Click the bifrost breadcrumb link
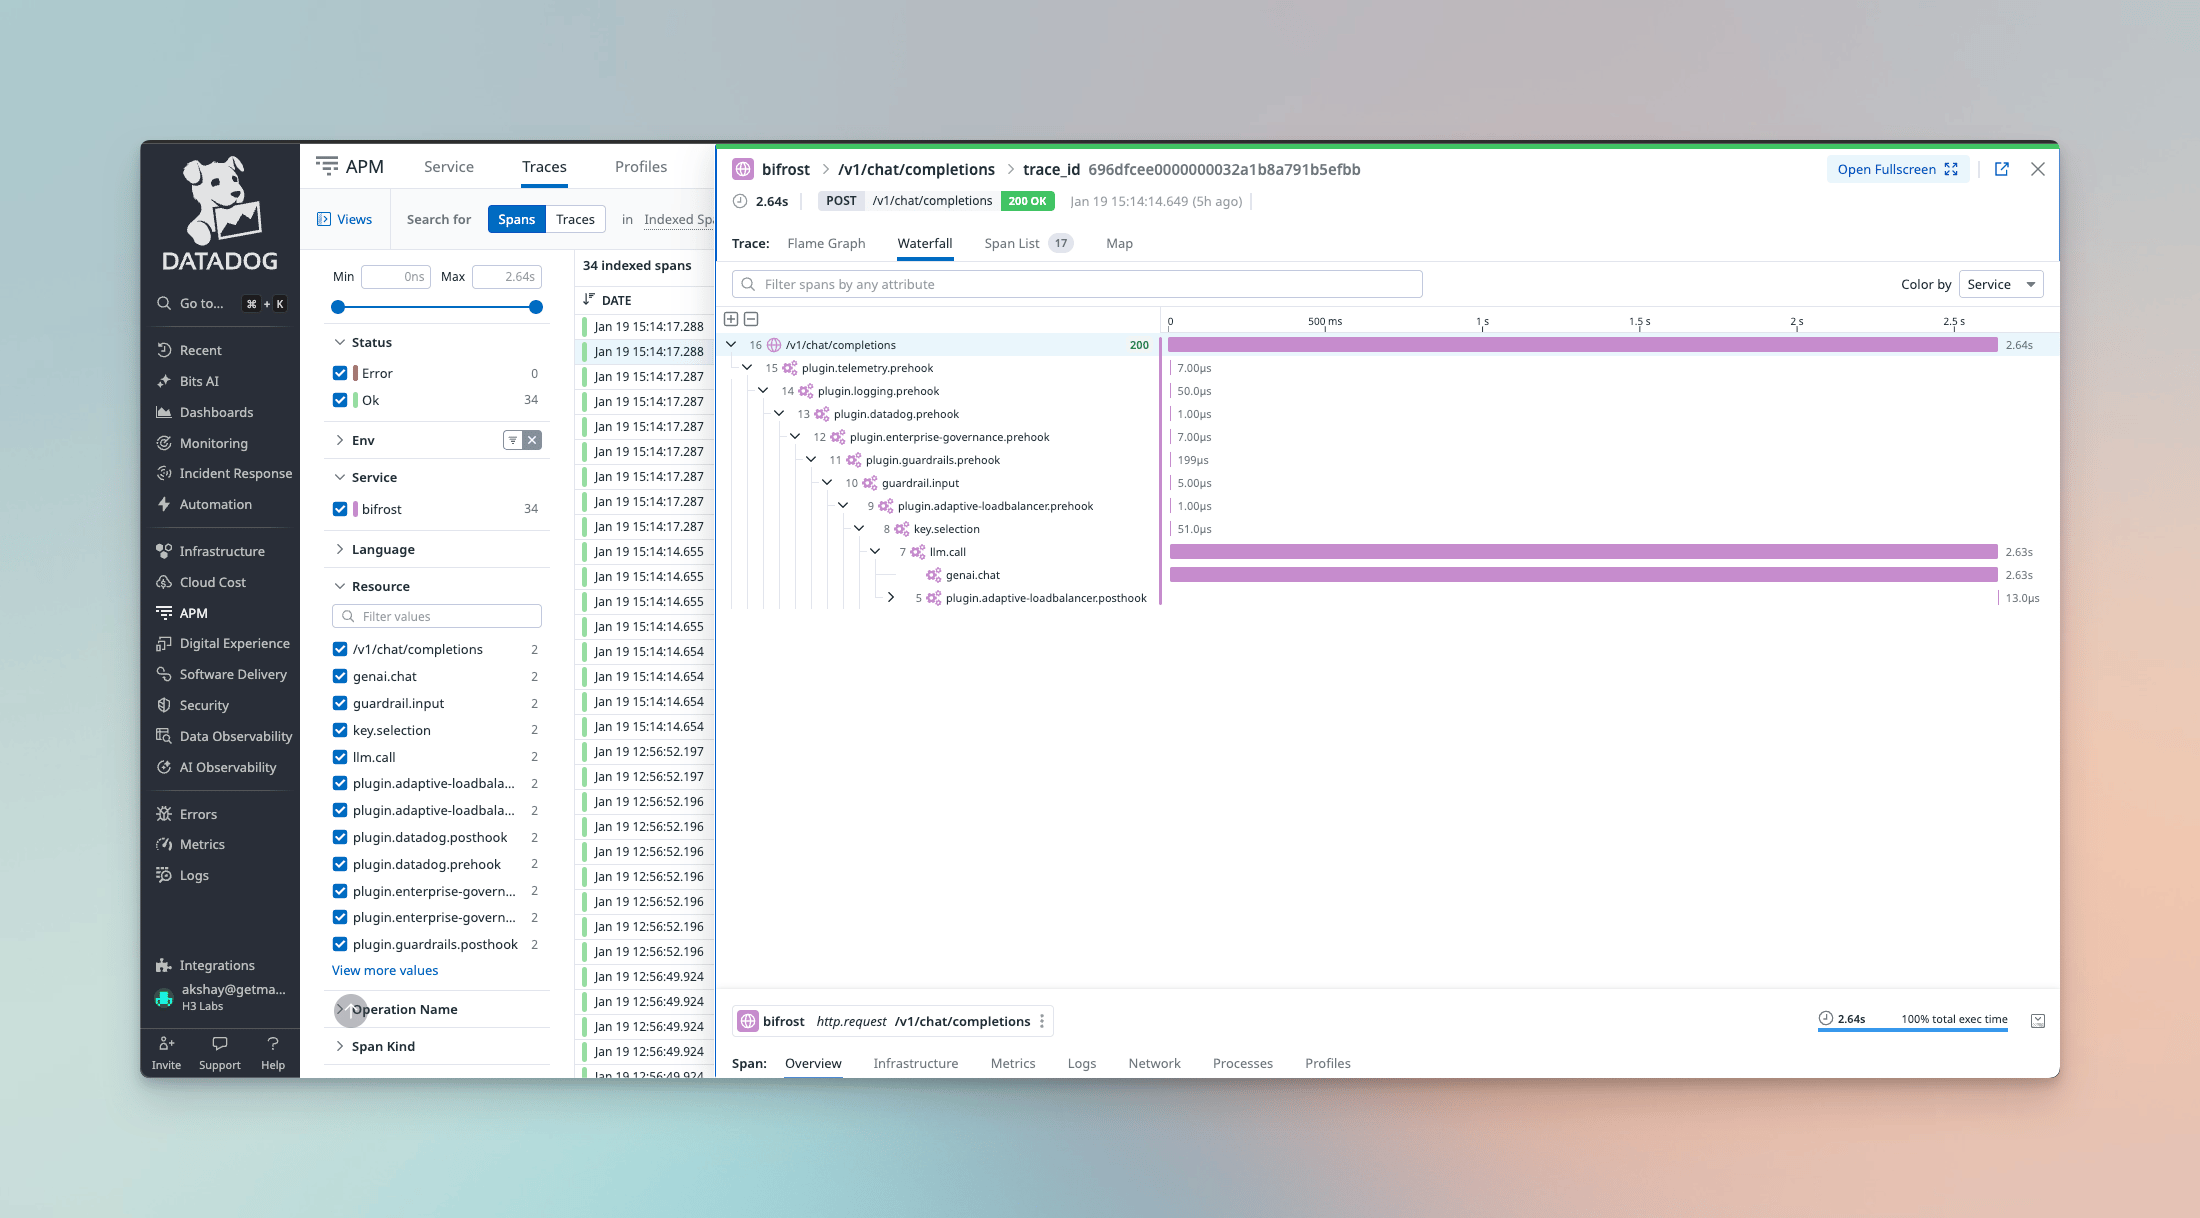The height and width of the screenshot is (1218, 2200). click(x=786, y=169)
